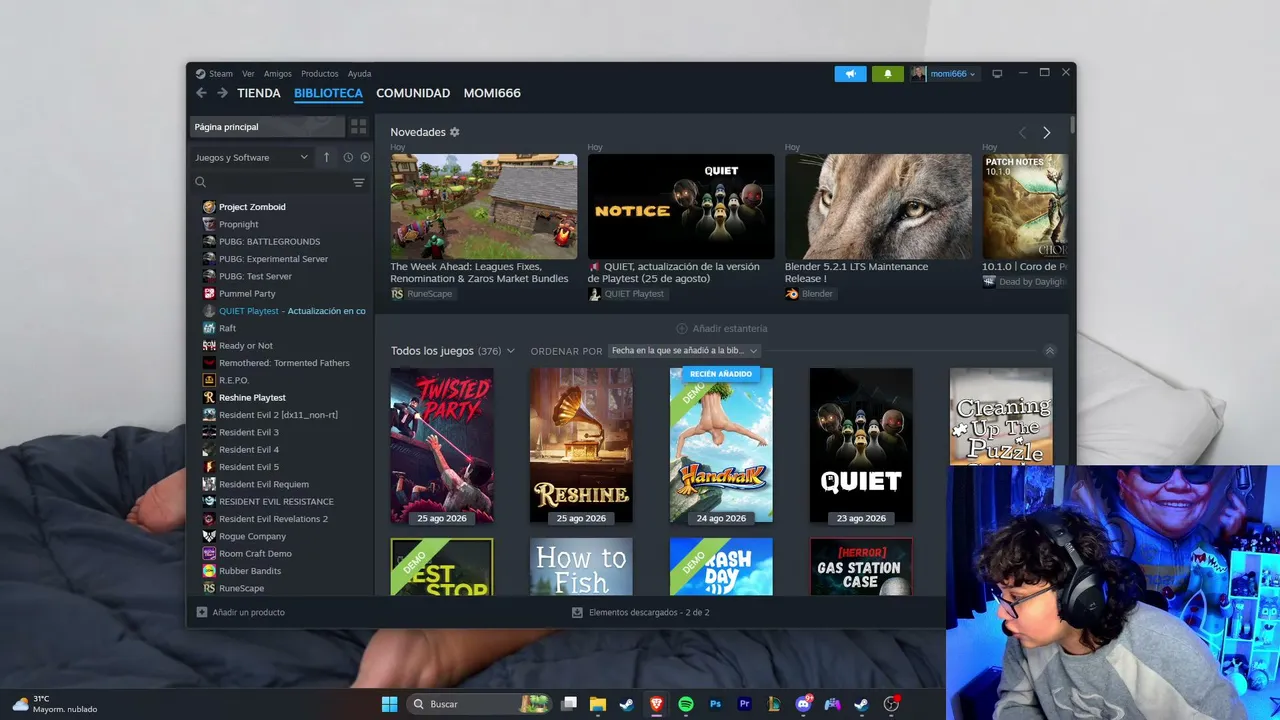Open the Reshine game cover

(581, 446)
